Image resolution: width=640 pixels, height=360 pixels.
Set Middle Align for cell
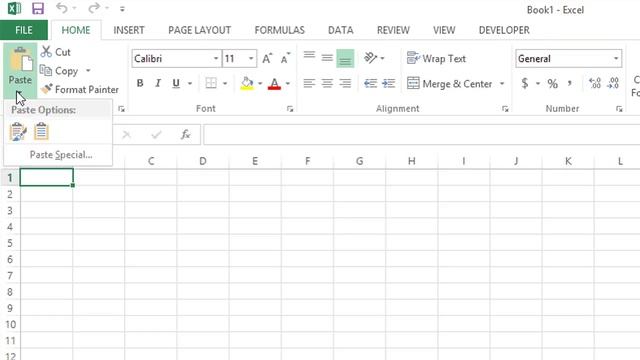(x=327, y=58)
